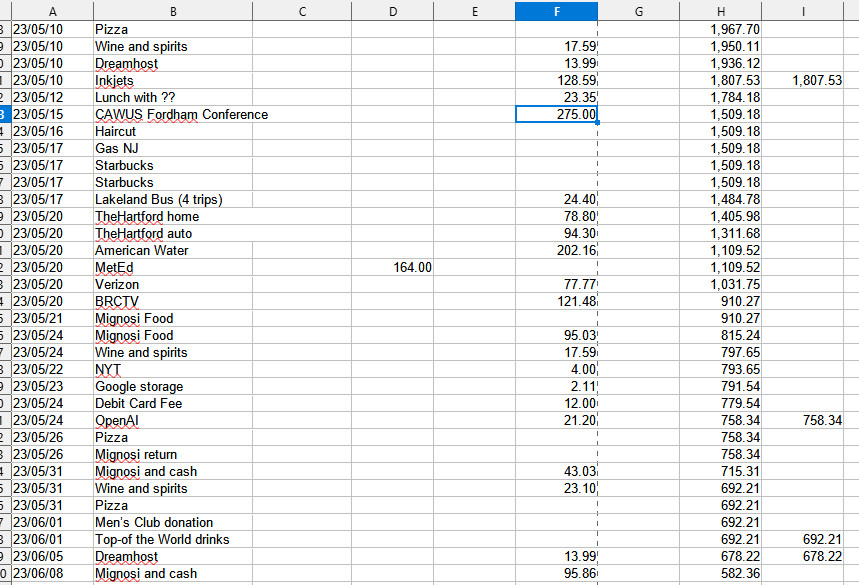The height and width of the screenshot is (585, 859).
Task: Click the 1,405.98 balance cell
Action: coord(721,216)
